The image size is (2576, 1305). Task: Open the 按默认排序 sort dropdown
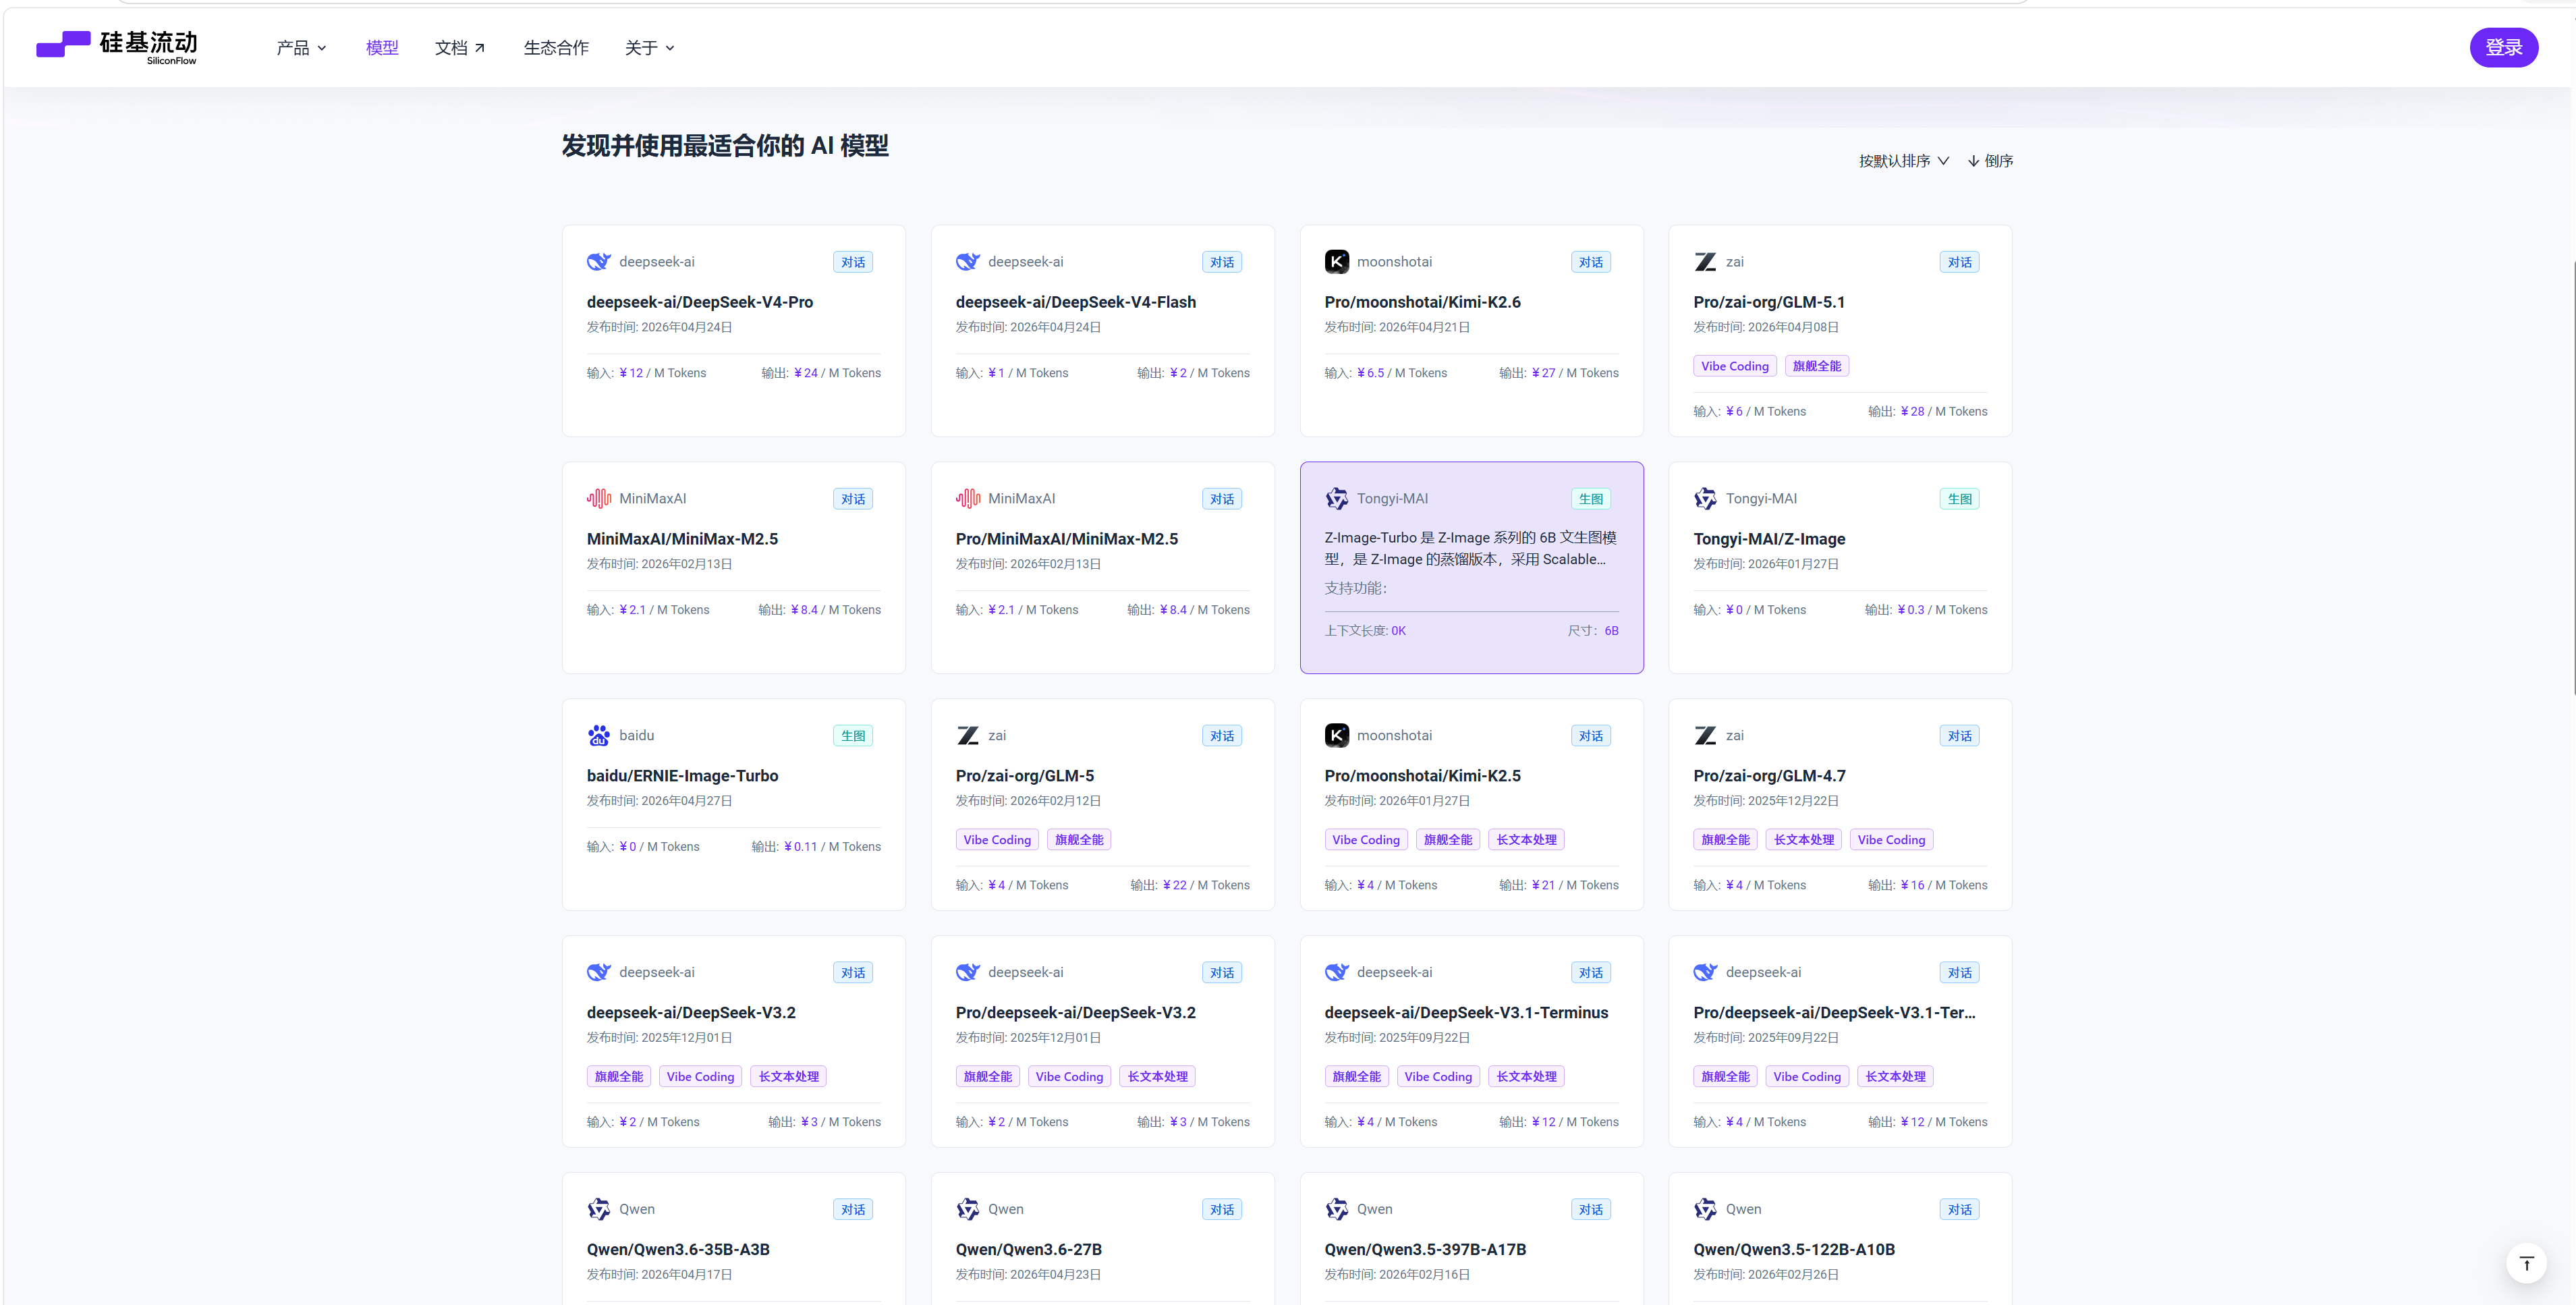(1904, 161)
